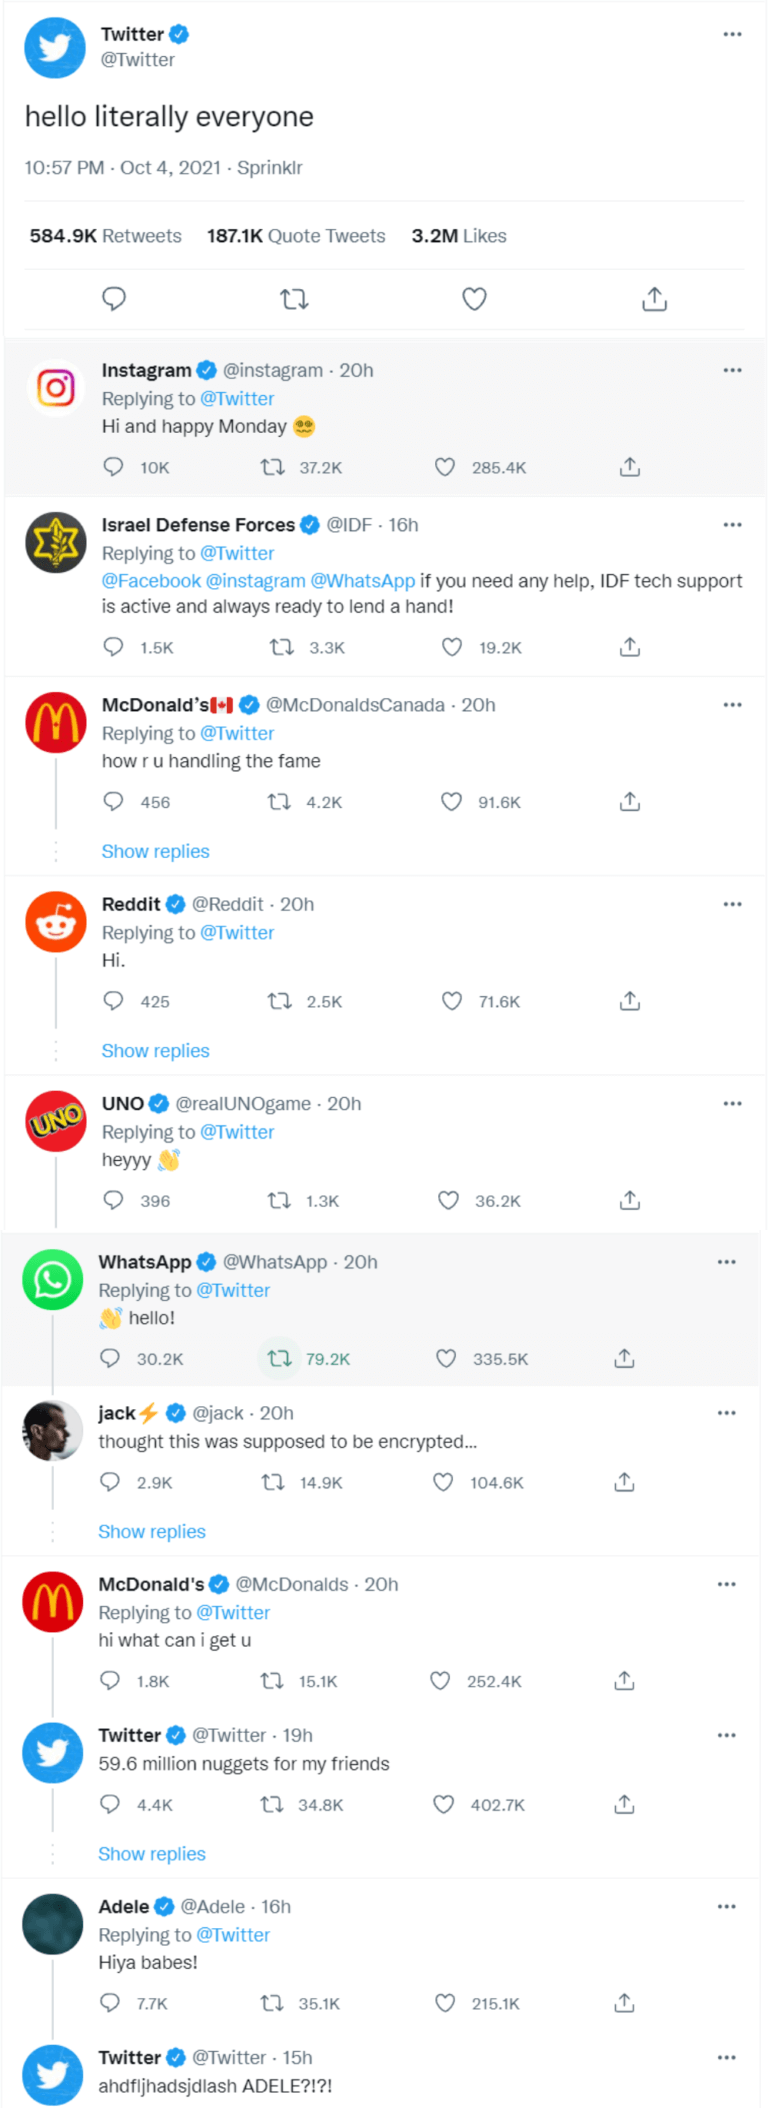Share the Israel Defense Forces reply
Viewport: 768px width, 2108px height.
point(629,647)
